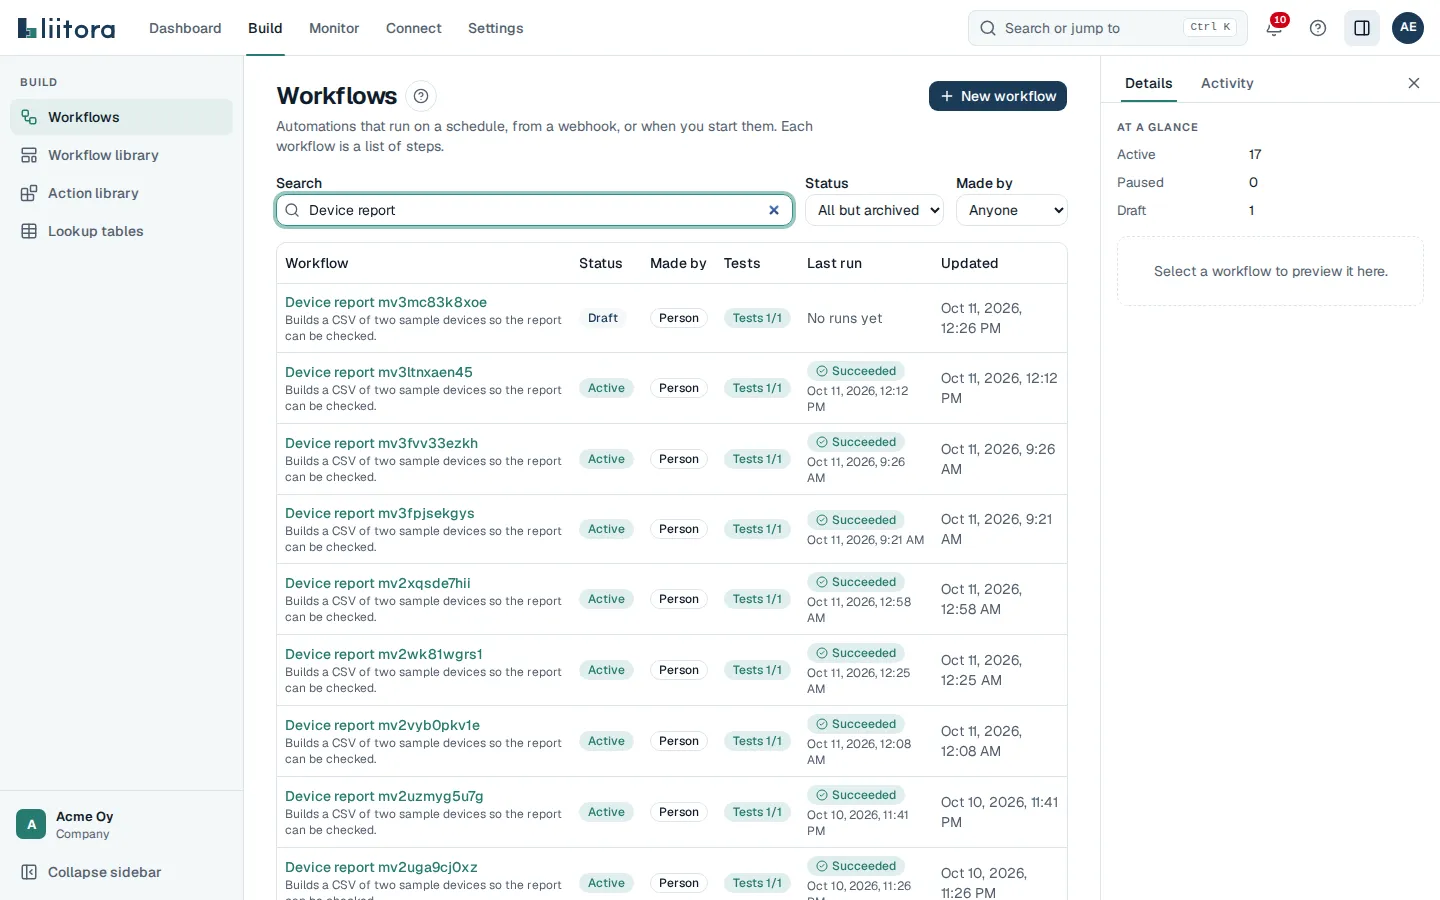The width and height of the screenshot is (1440, 900).
Task: Click the Collapse sidebar icon
Action: 29,872
